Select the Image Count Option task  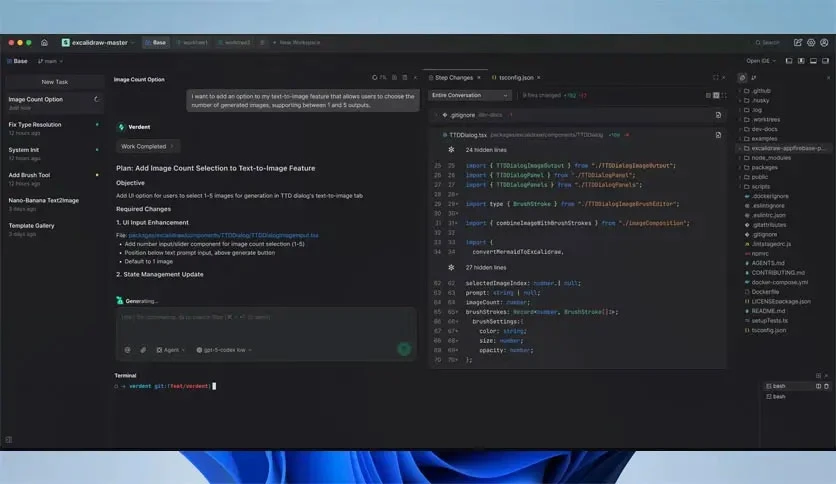pyautogui.click(x=55, y=103)
